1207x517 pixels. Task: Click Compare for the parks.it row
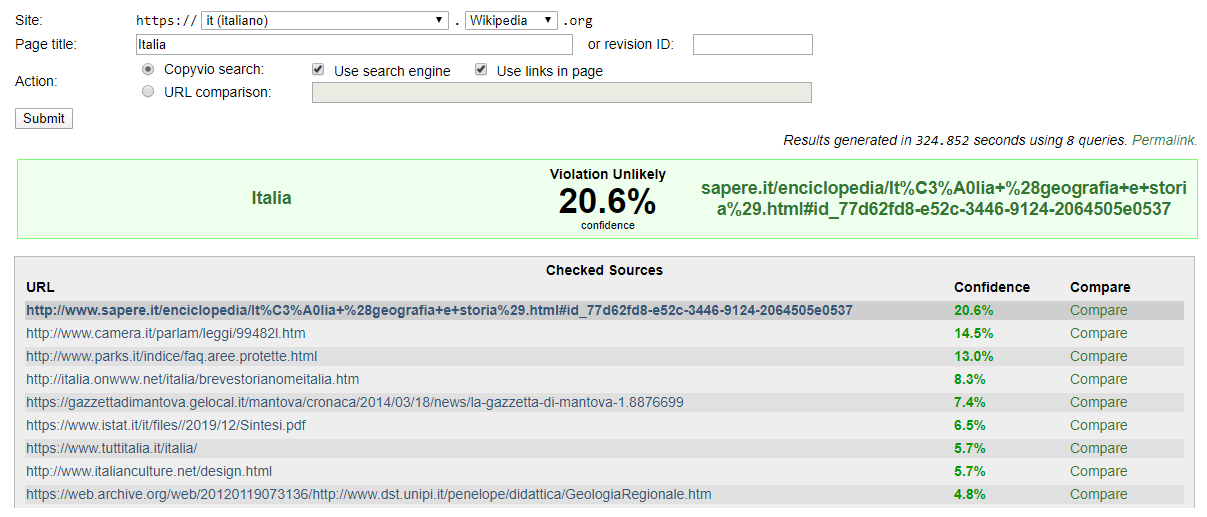[x=1098, y=356]
